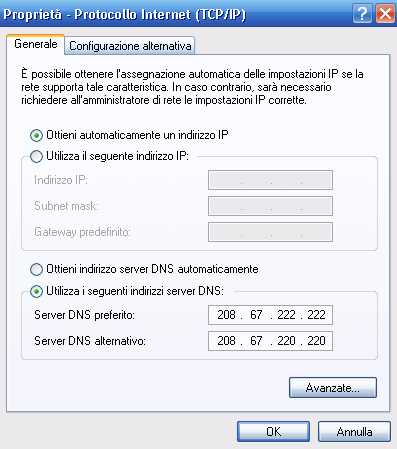
Task: Click the Help question mark icon
Action: pyautogui.click(x=363, y=14)
